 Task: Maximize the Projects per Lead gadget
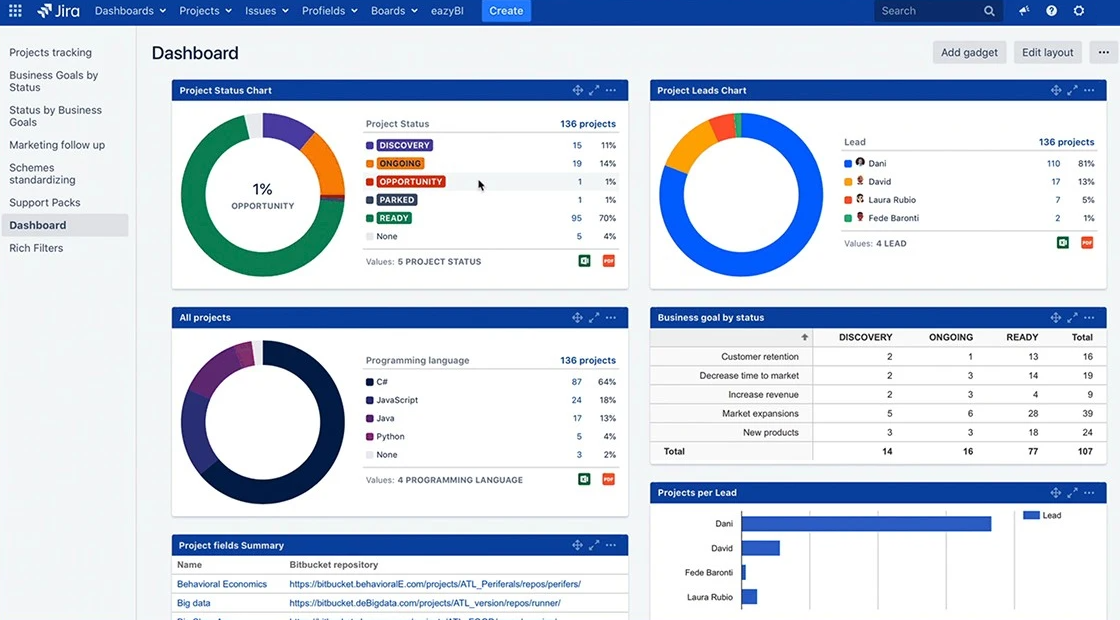(1072, 492)
